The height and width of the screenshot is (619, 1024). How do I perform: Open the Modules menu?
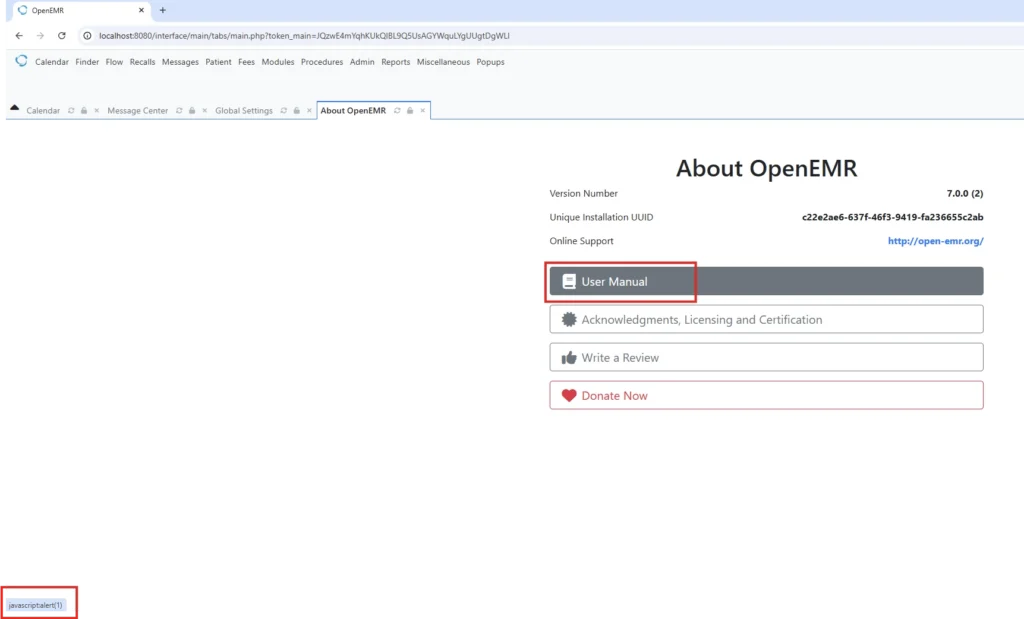(278, 62)
